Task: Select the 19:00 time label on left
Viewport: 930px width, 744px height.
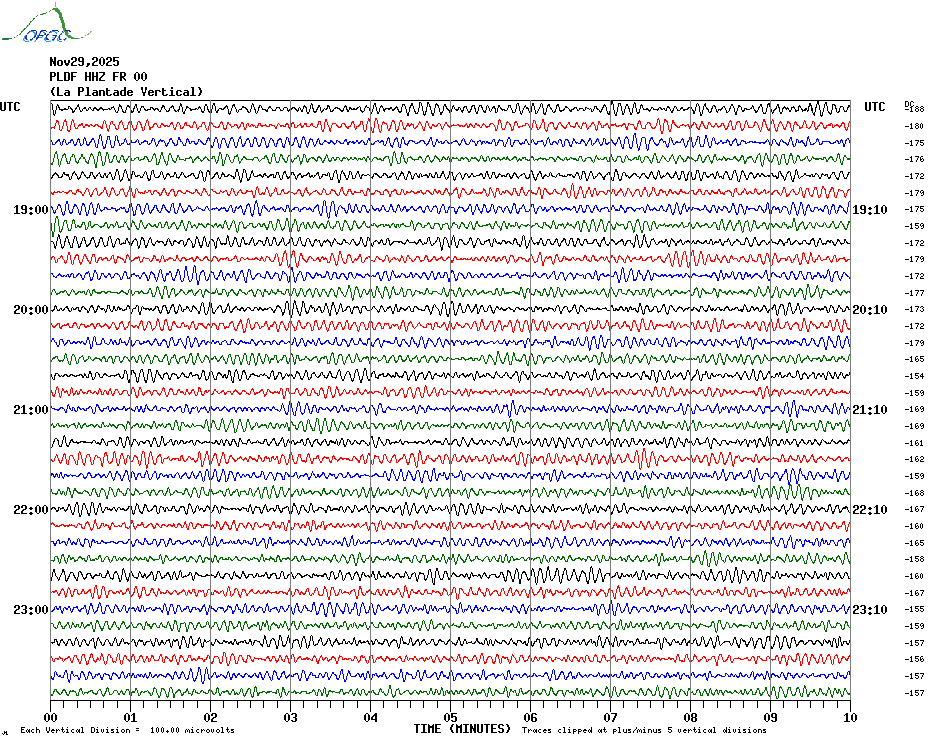Action: 31,210
